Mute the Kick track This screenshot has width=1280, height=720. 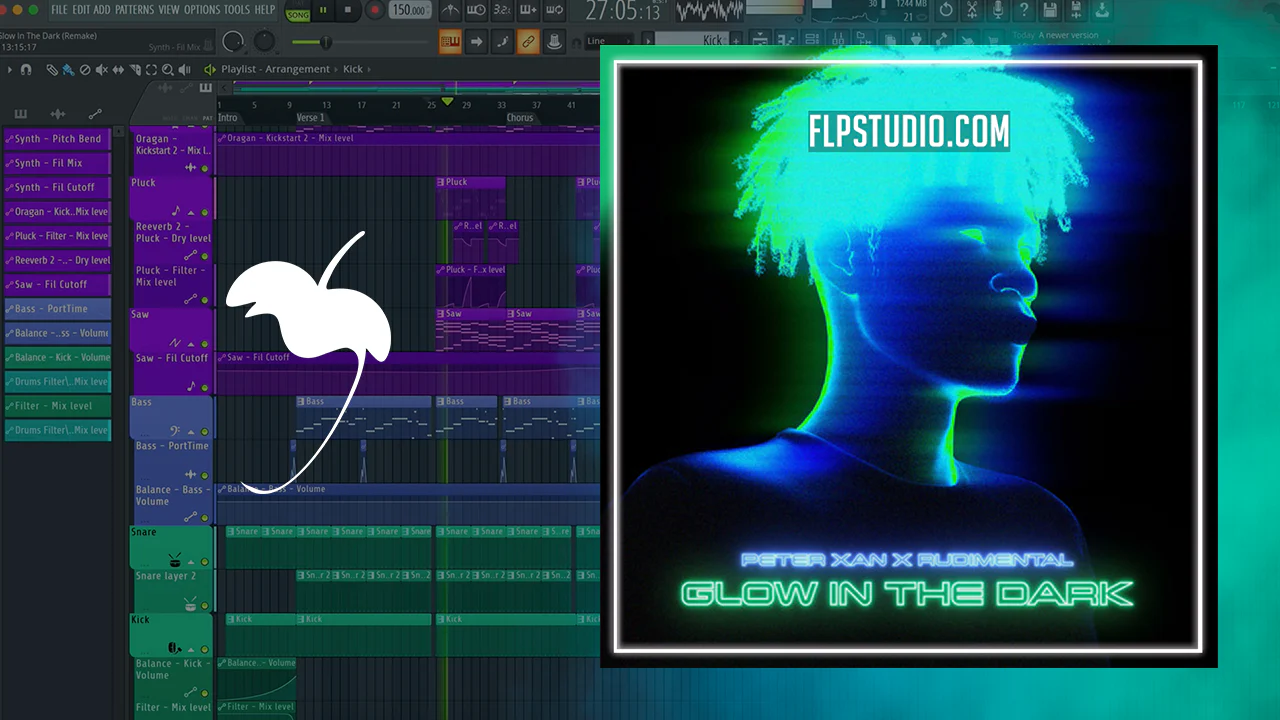205,649
